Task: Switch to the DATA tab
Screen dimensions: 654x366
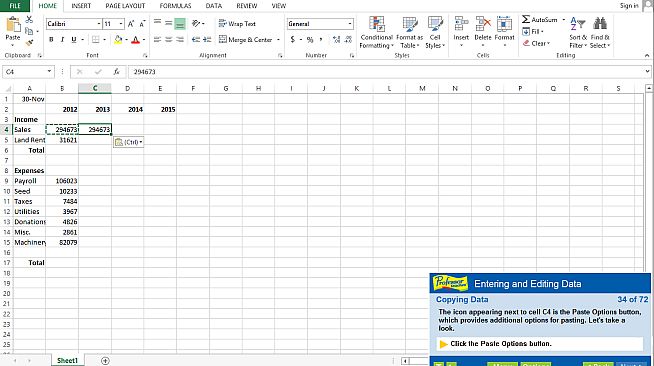Action: click(214, 6)
